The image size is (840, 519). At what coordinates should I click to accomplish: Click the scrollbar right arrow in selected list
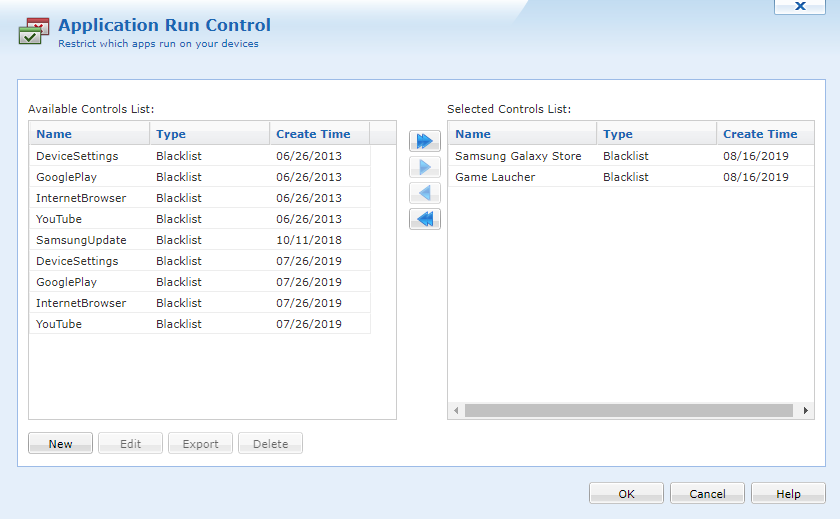(805, 410)
